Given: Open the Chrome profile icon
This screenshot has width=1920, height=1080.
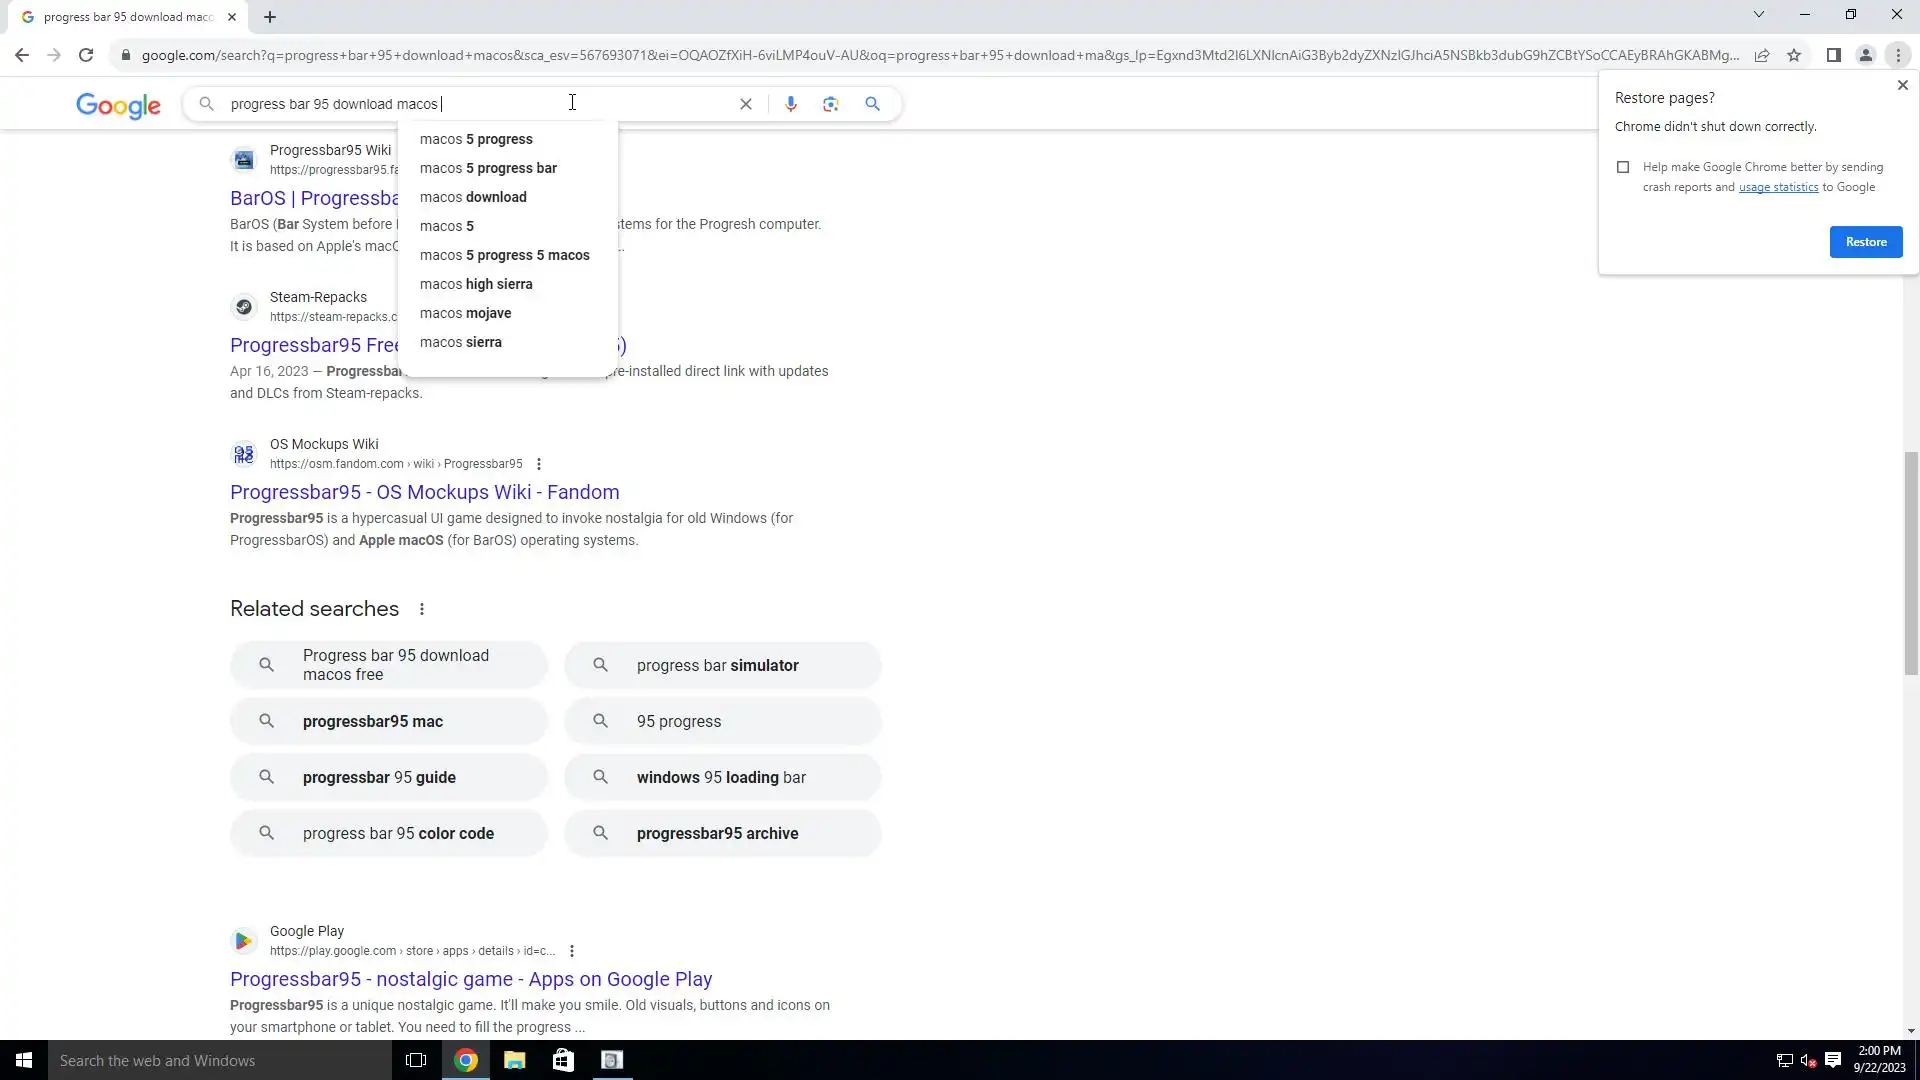Looking at the screenshot, I should [1865, 56].
